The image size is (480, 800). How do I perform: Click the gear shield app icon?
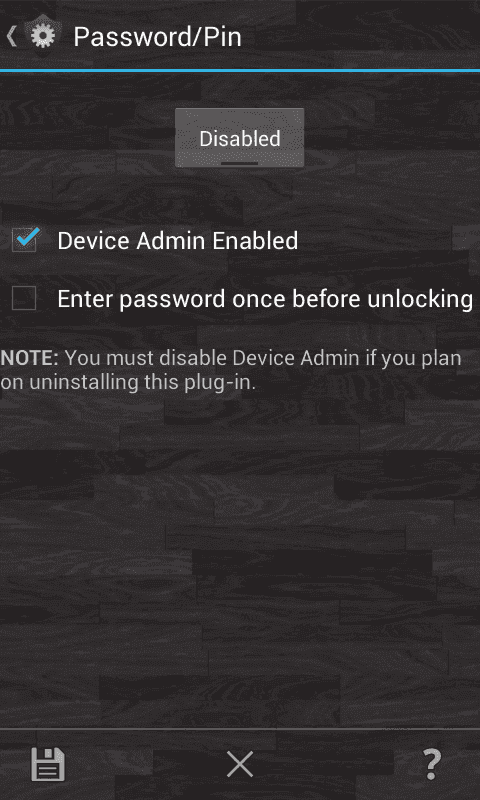click(x=43, y=36)
